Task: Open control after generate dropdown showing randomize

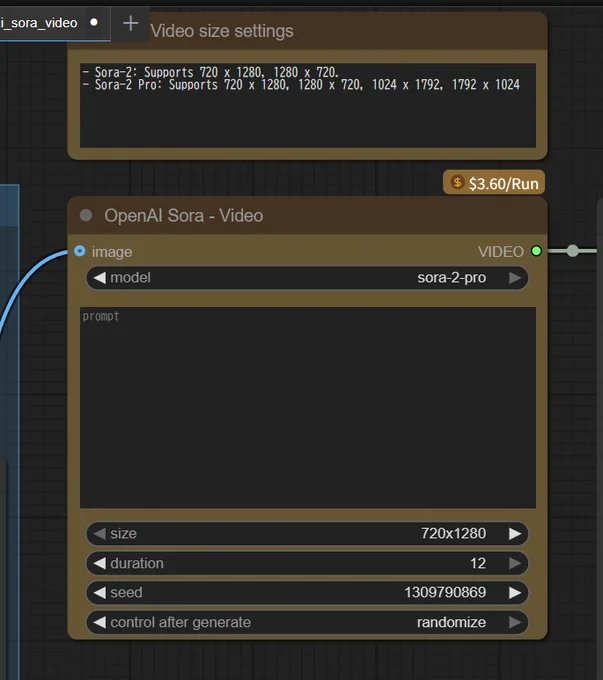Action: [307, 622]
